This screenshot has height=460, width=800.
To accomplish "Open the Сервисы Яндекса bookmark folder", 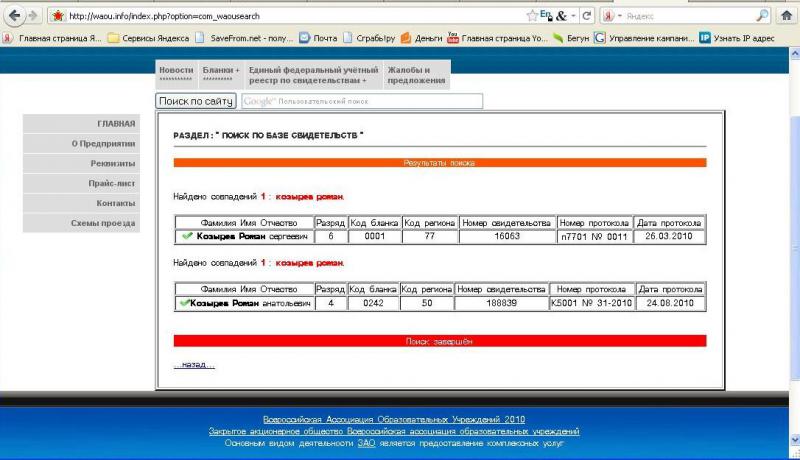I will coord(150,38).
